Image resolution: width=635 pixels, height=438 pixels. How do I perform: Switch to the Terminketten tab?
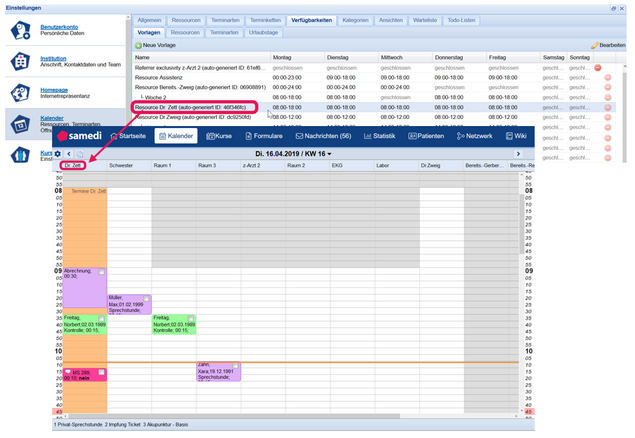(x=265, y=20)
